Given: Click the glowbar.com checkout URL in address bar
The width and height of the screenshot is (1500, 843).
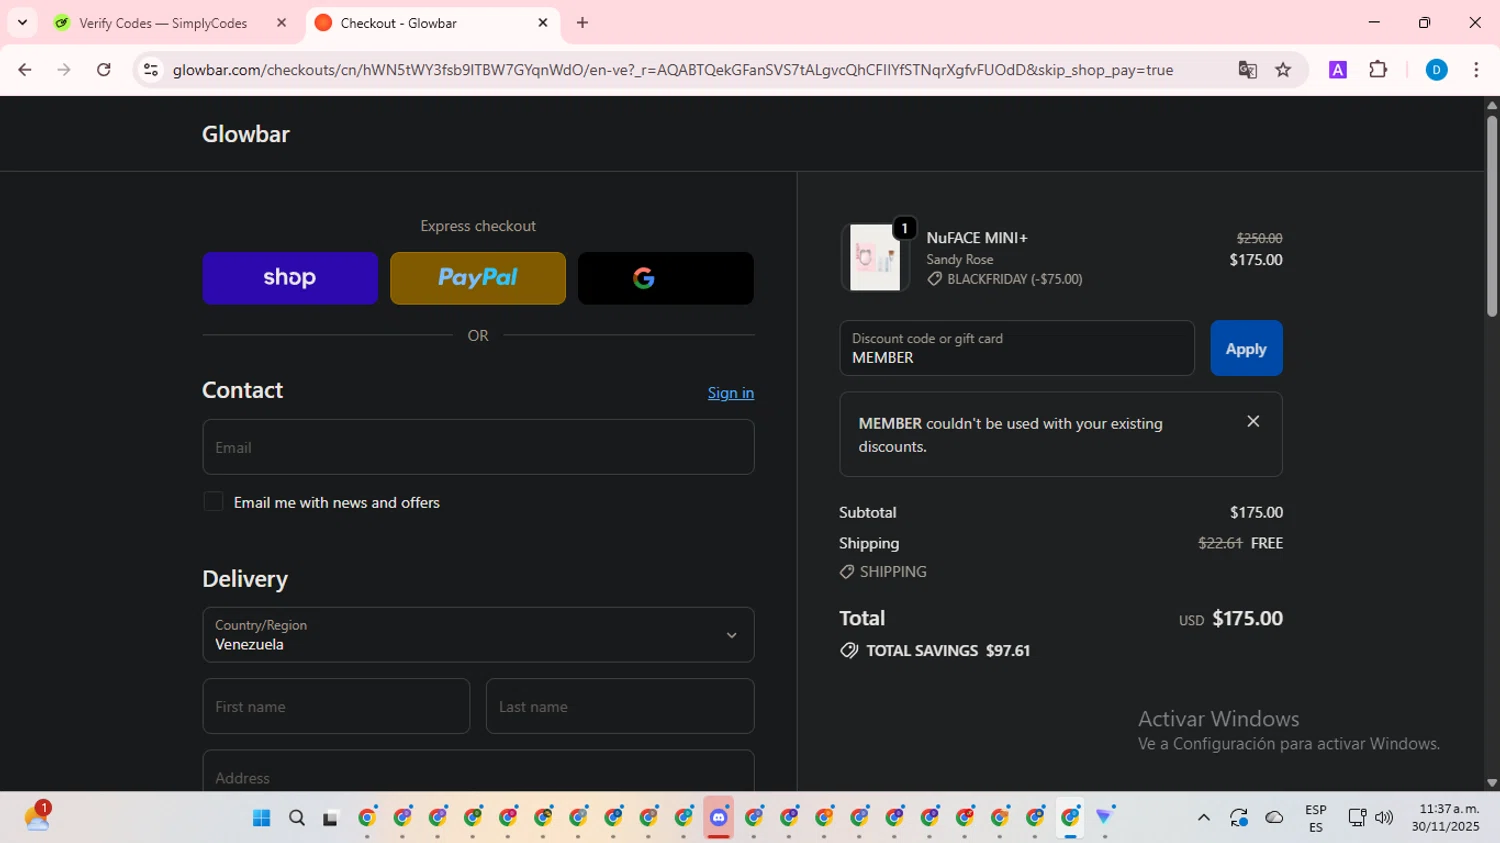Looking at the screenshot, I should (673, 70).
